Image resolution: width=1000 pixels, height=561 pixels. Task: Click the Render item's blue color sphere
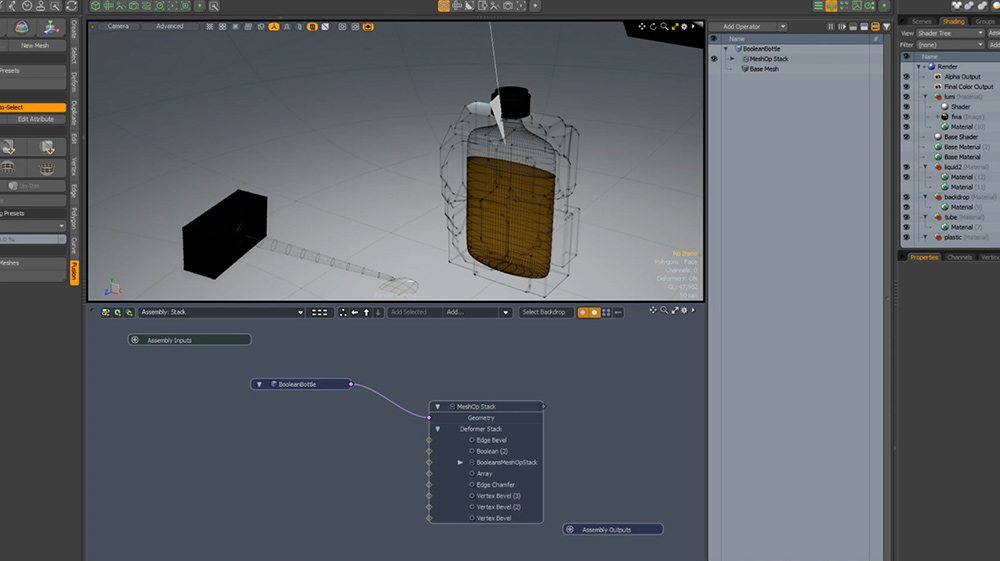pyautogui.click(x=932, y=67)
